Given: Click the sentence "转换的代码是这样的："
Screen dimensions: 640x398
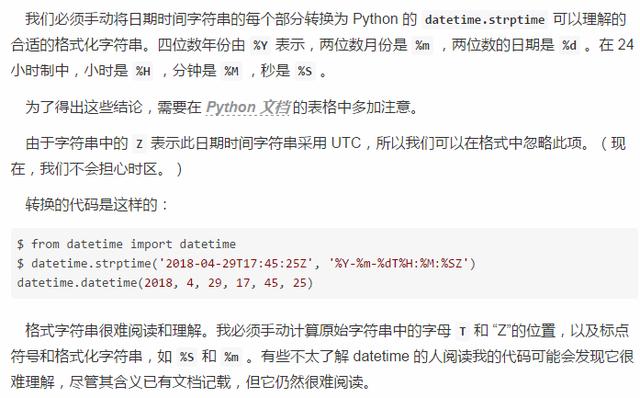Looking at the screenshot, I should (97, 205).
